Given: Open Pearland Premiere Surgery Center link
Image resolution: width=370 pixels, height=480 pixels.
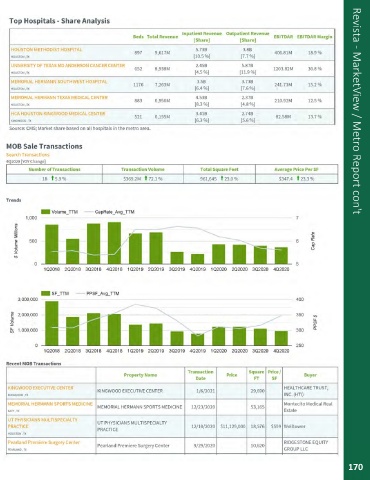Looking at the screenshot, I should 44,442.
